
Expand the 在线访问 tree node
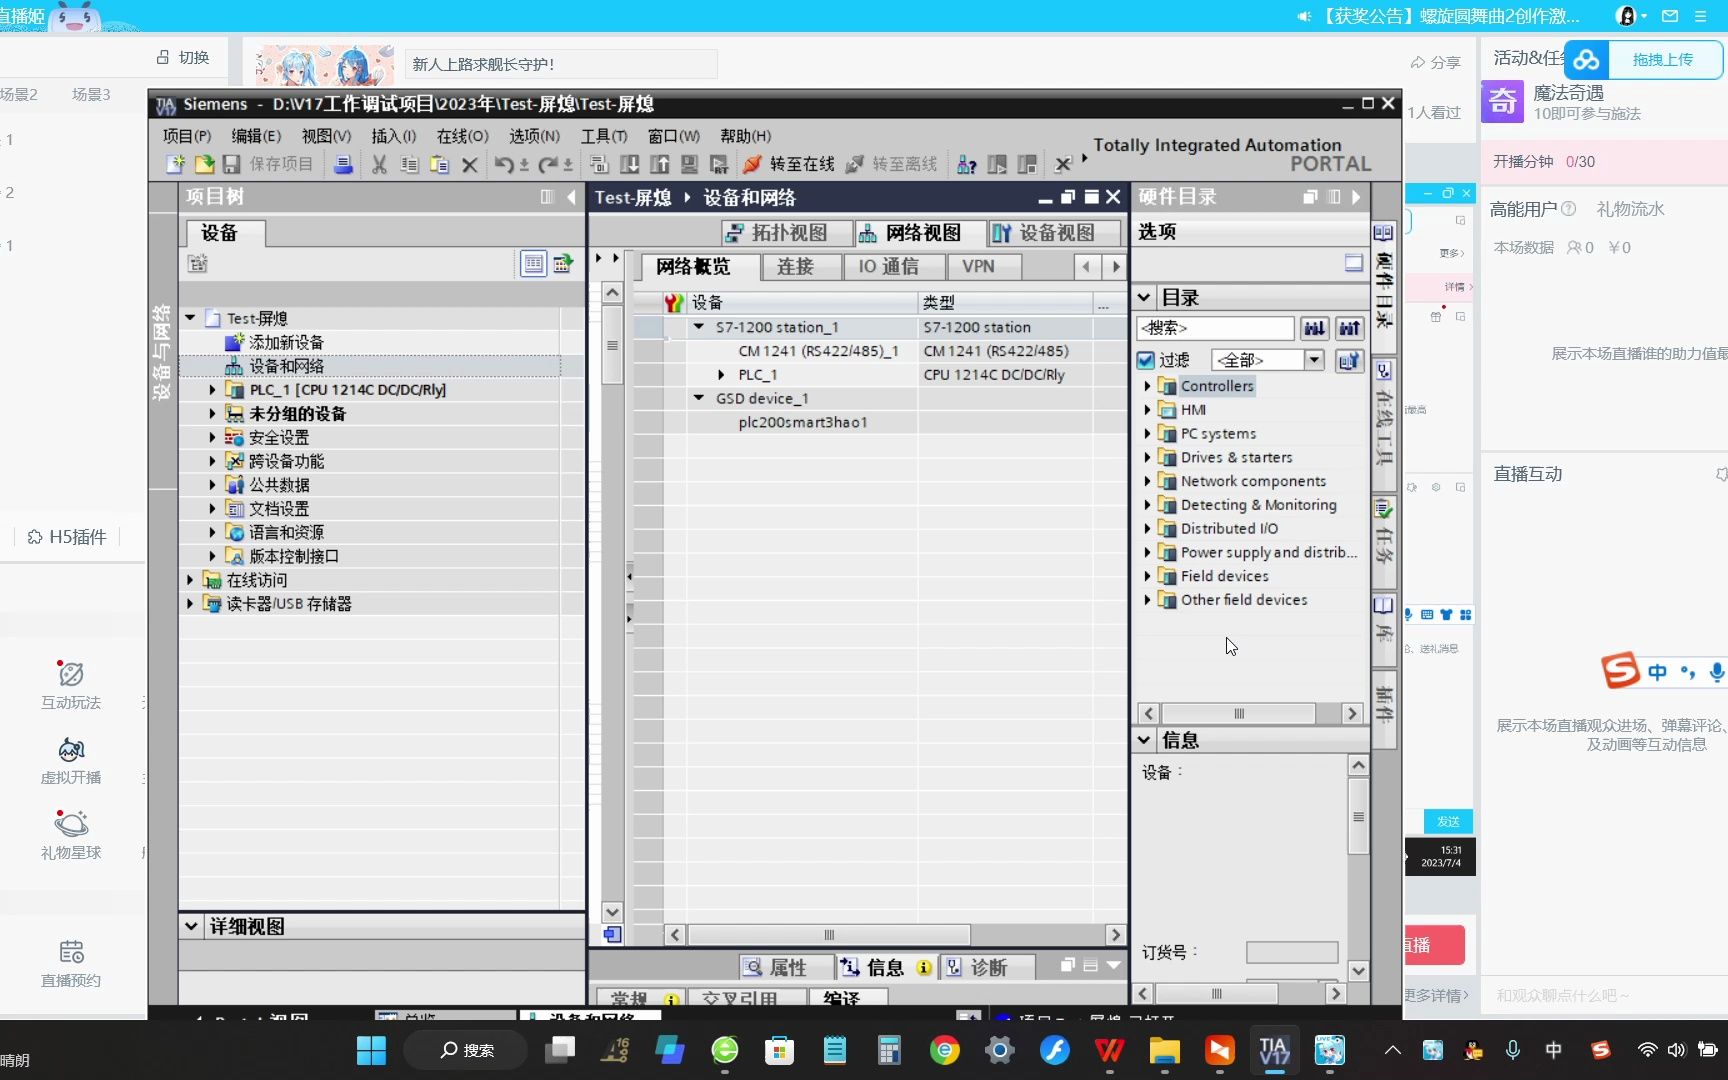[x=190, y=580]
